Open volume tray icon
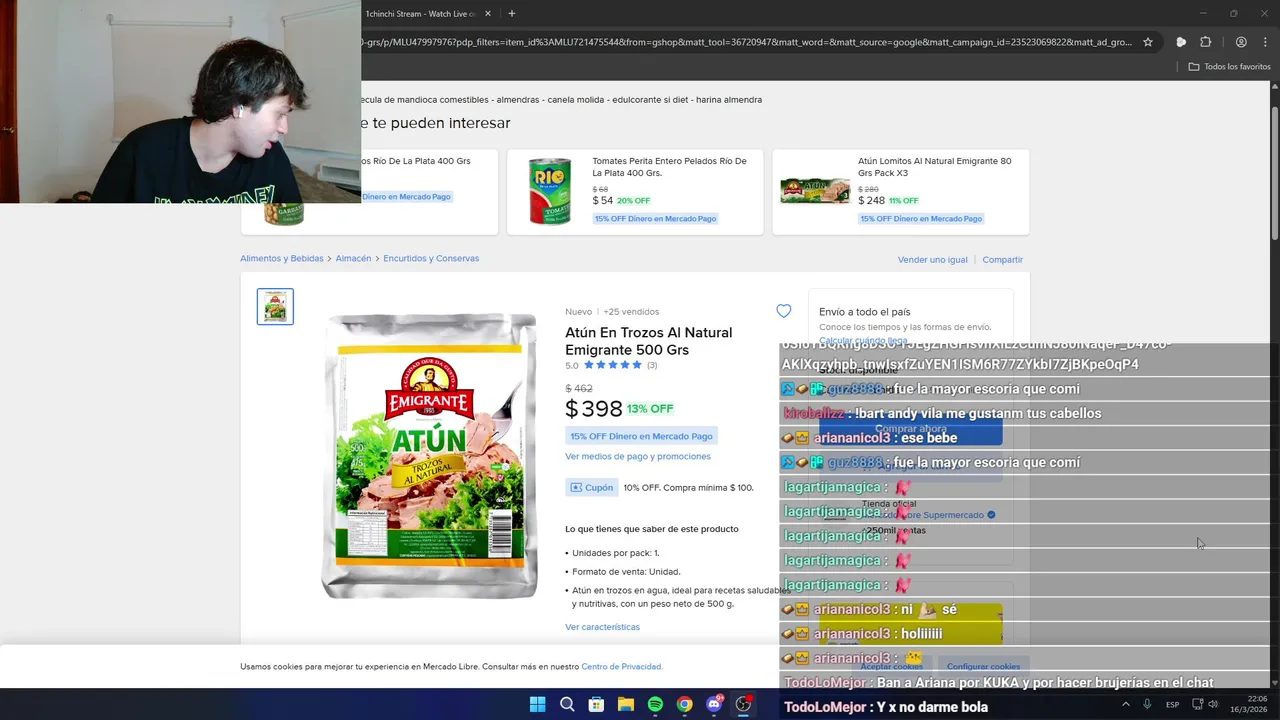1280x720 pixels. click(x=1213, y=704)
